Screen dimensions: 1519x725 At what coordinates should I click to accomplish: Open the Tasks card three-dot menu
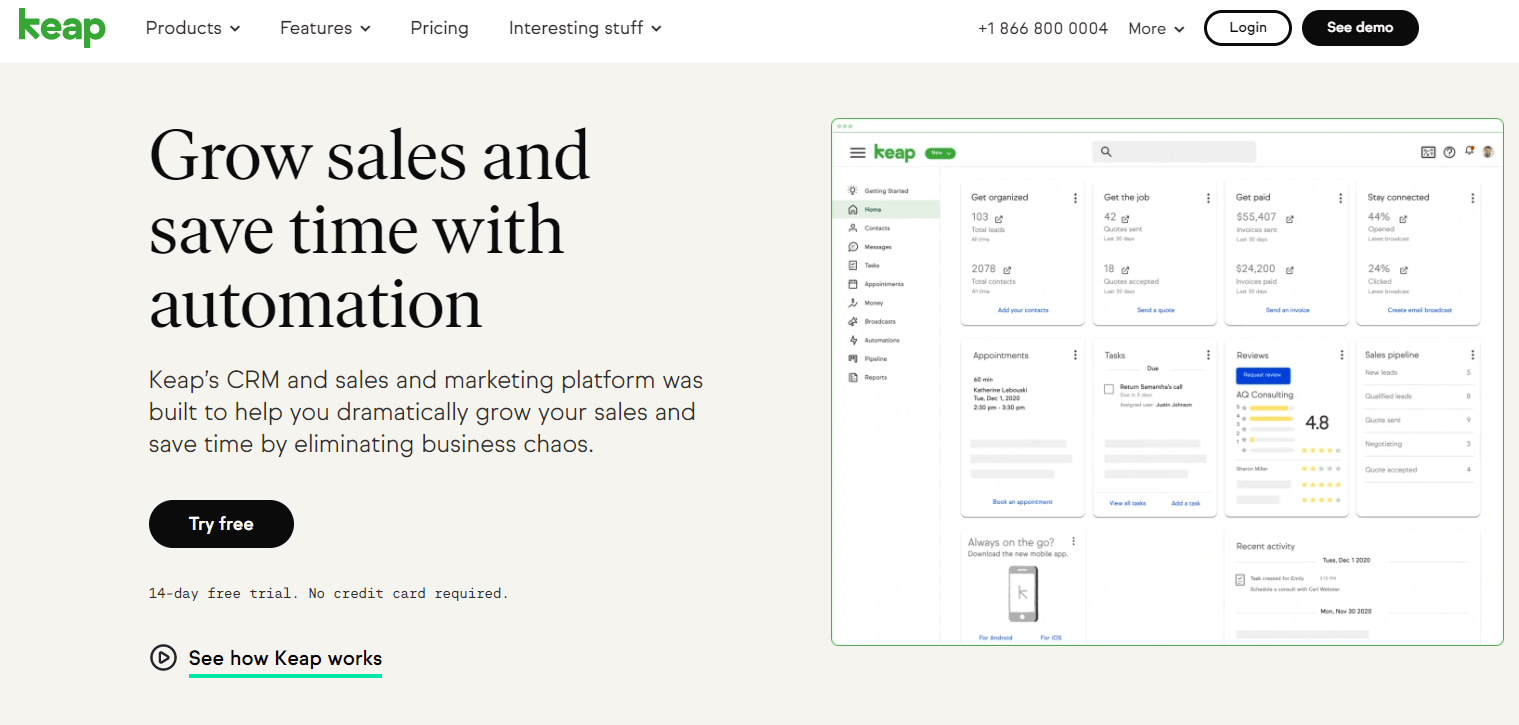(1209, 355)
